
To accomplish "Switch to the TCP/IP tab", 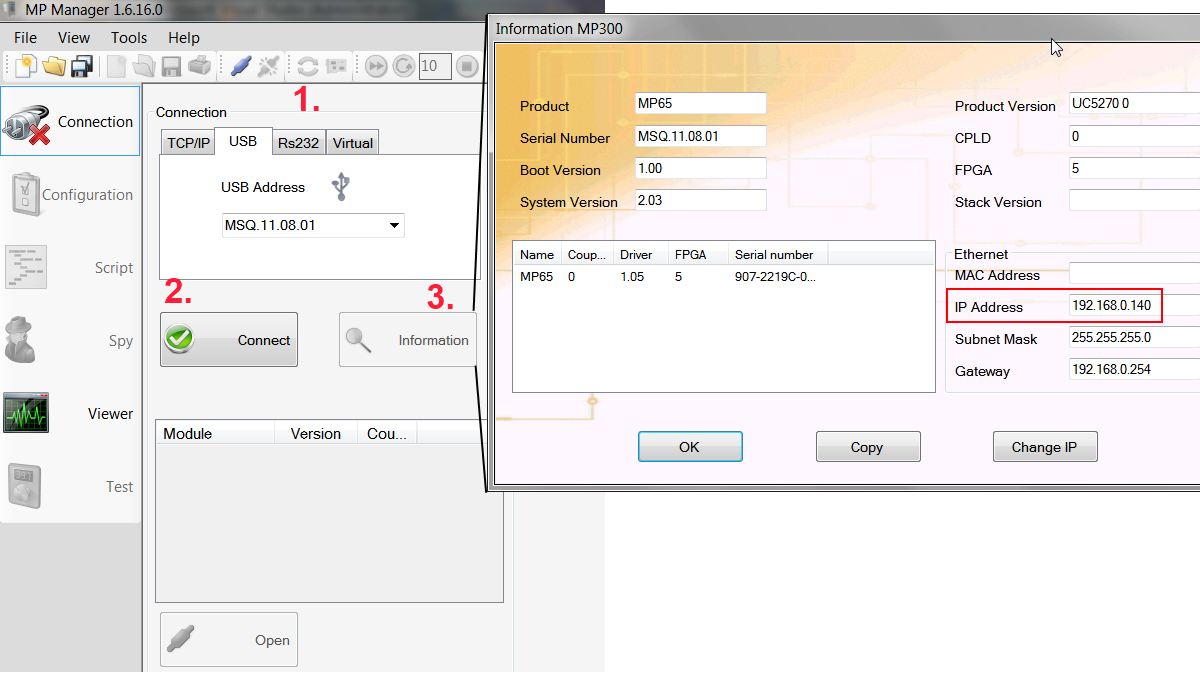I will tap(188, 143).
